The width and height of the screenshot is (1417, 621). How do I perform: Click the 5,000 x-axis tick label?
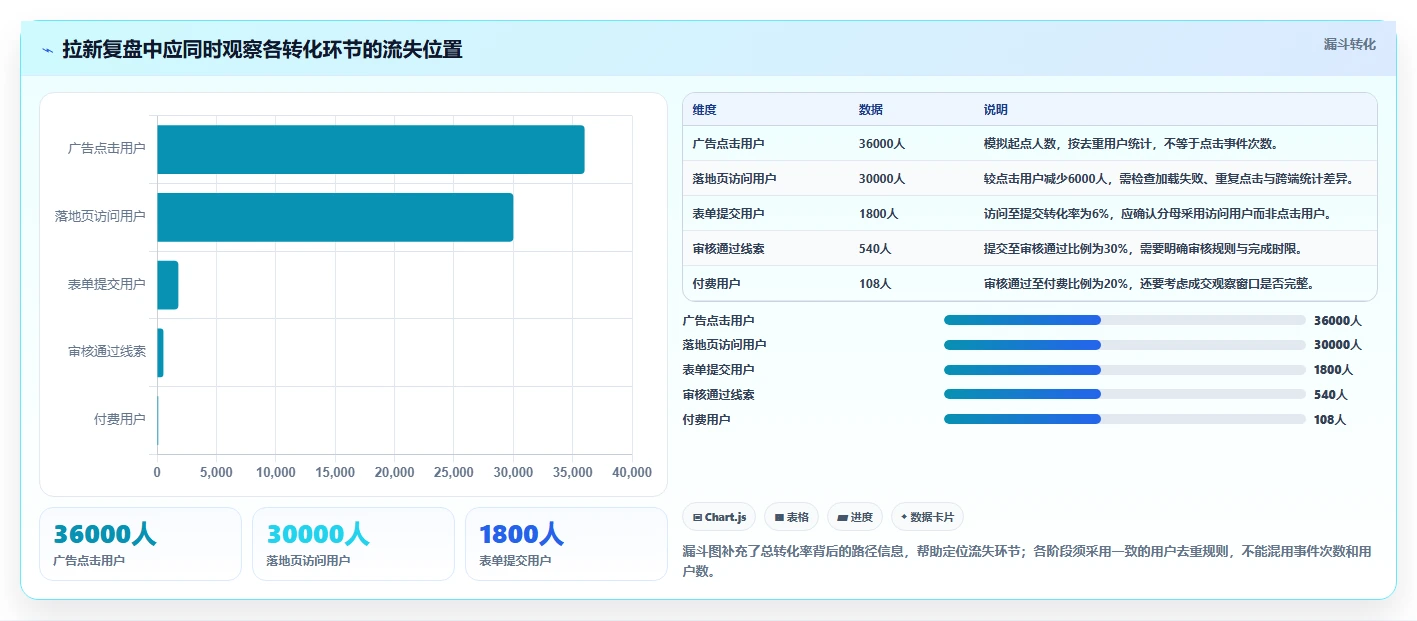(x=216, y=472)
